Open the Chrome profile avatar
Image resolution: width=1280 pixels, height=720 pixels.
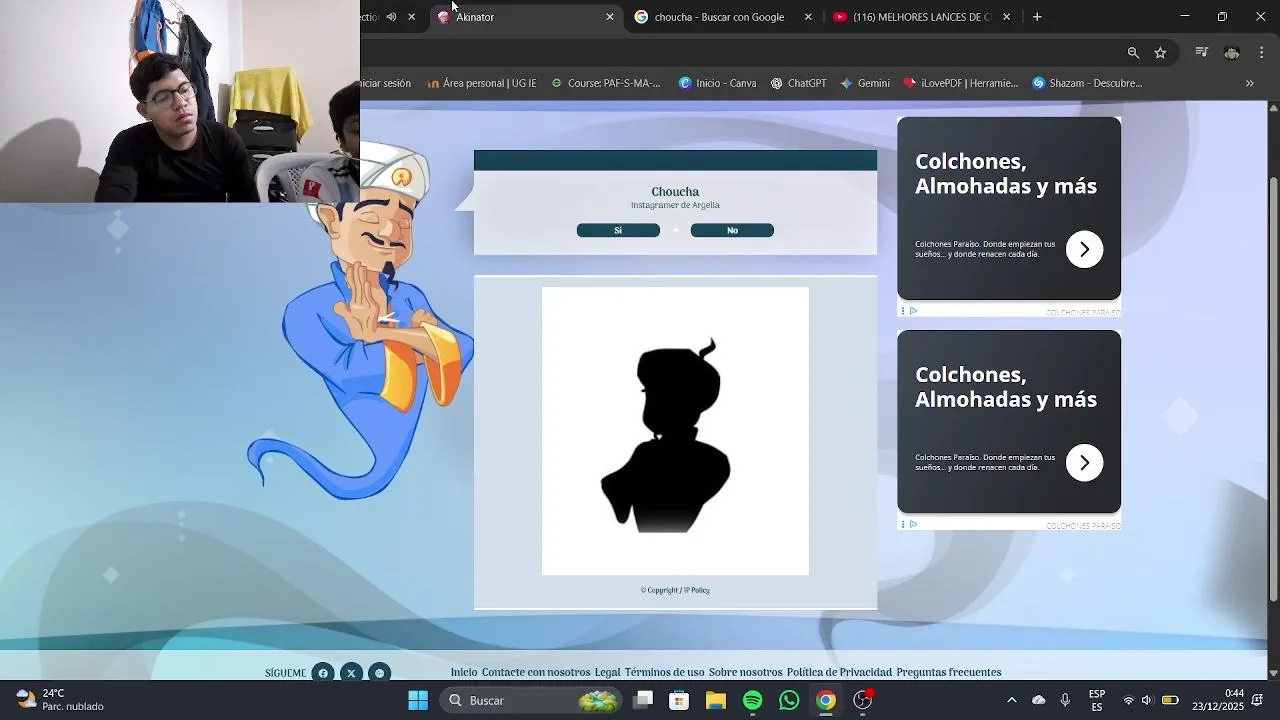1232,53
